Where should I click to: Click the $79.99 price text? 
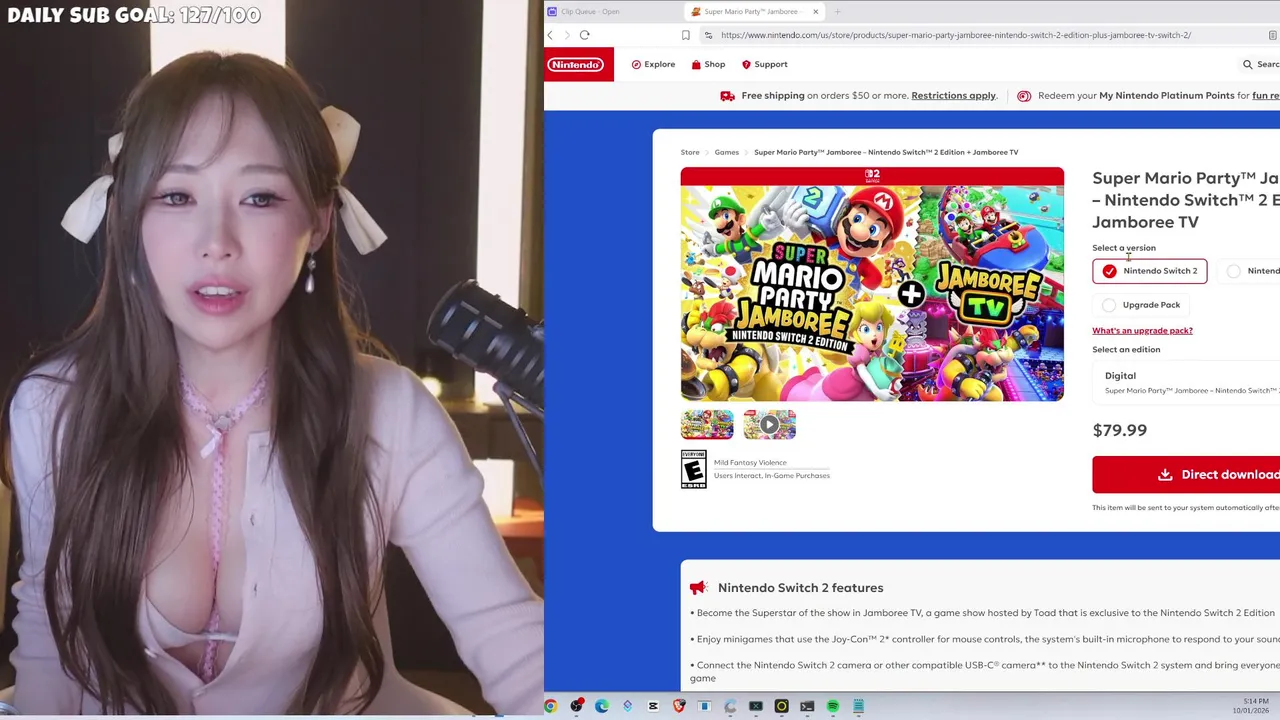pyautogui.click(x=1119, y=430)
